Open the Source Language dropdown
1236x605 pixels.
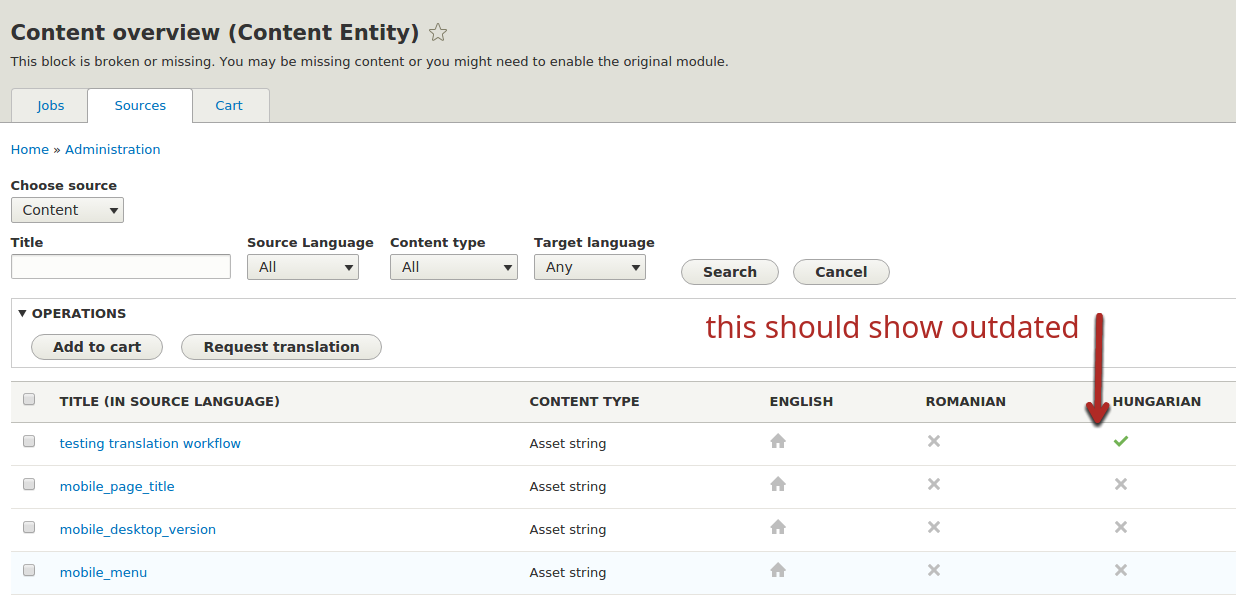[302, 267]
